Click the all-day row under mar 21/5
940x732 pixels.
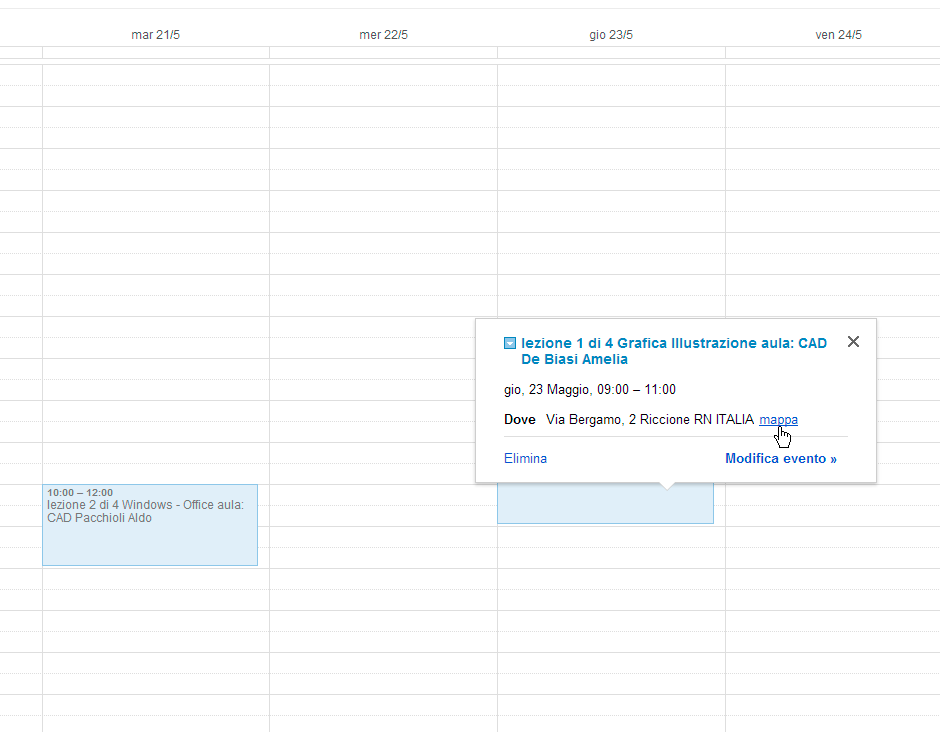pos(156,53)
